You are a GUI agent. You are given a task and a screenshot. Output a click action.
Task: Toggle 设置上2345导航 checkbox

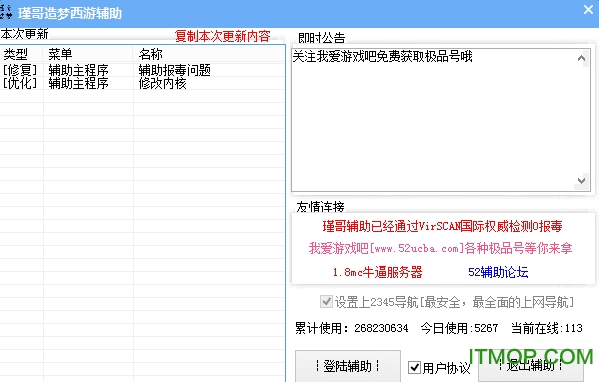326,301
